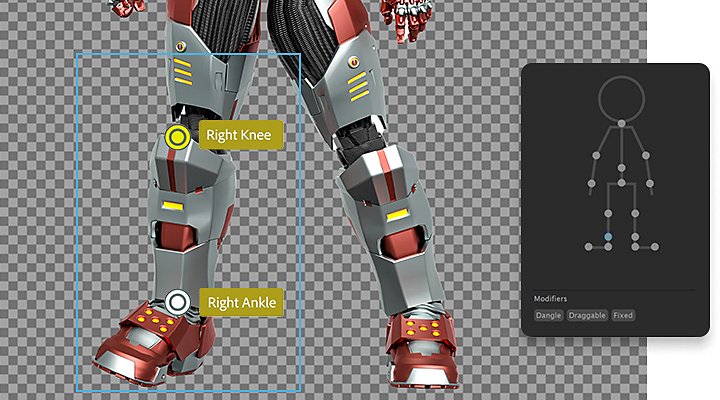Select the knee node on skeleton's right leg

(635, 214)
